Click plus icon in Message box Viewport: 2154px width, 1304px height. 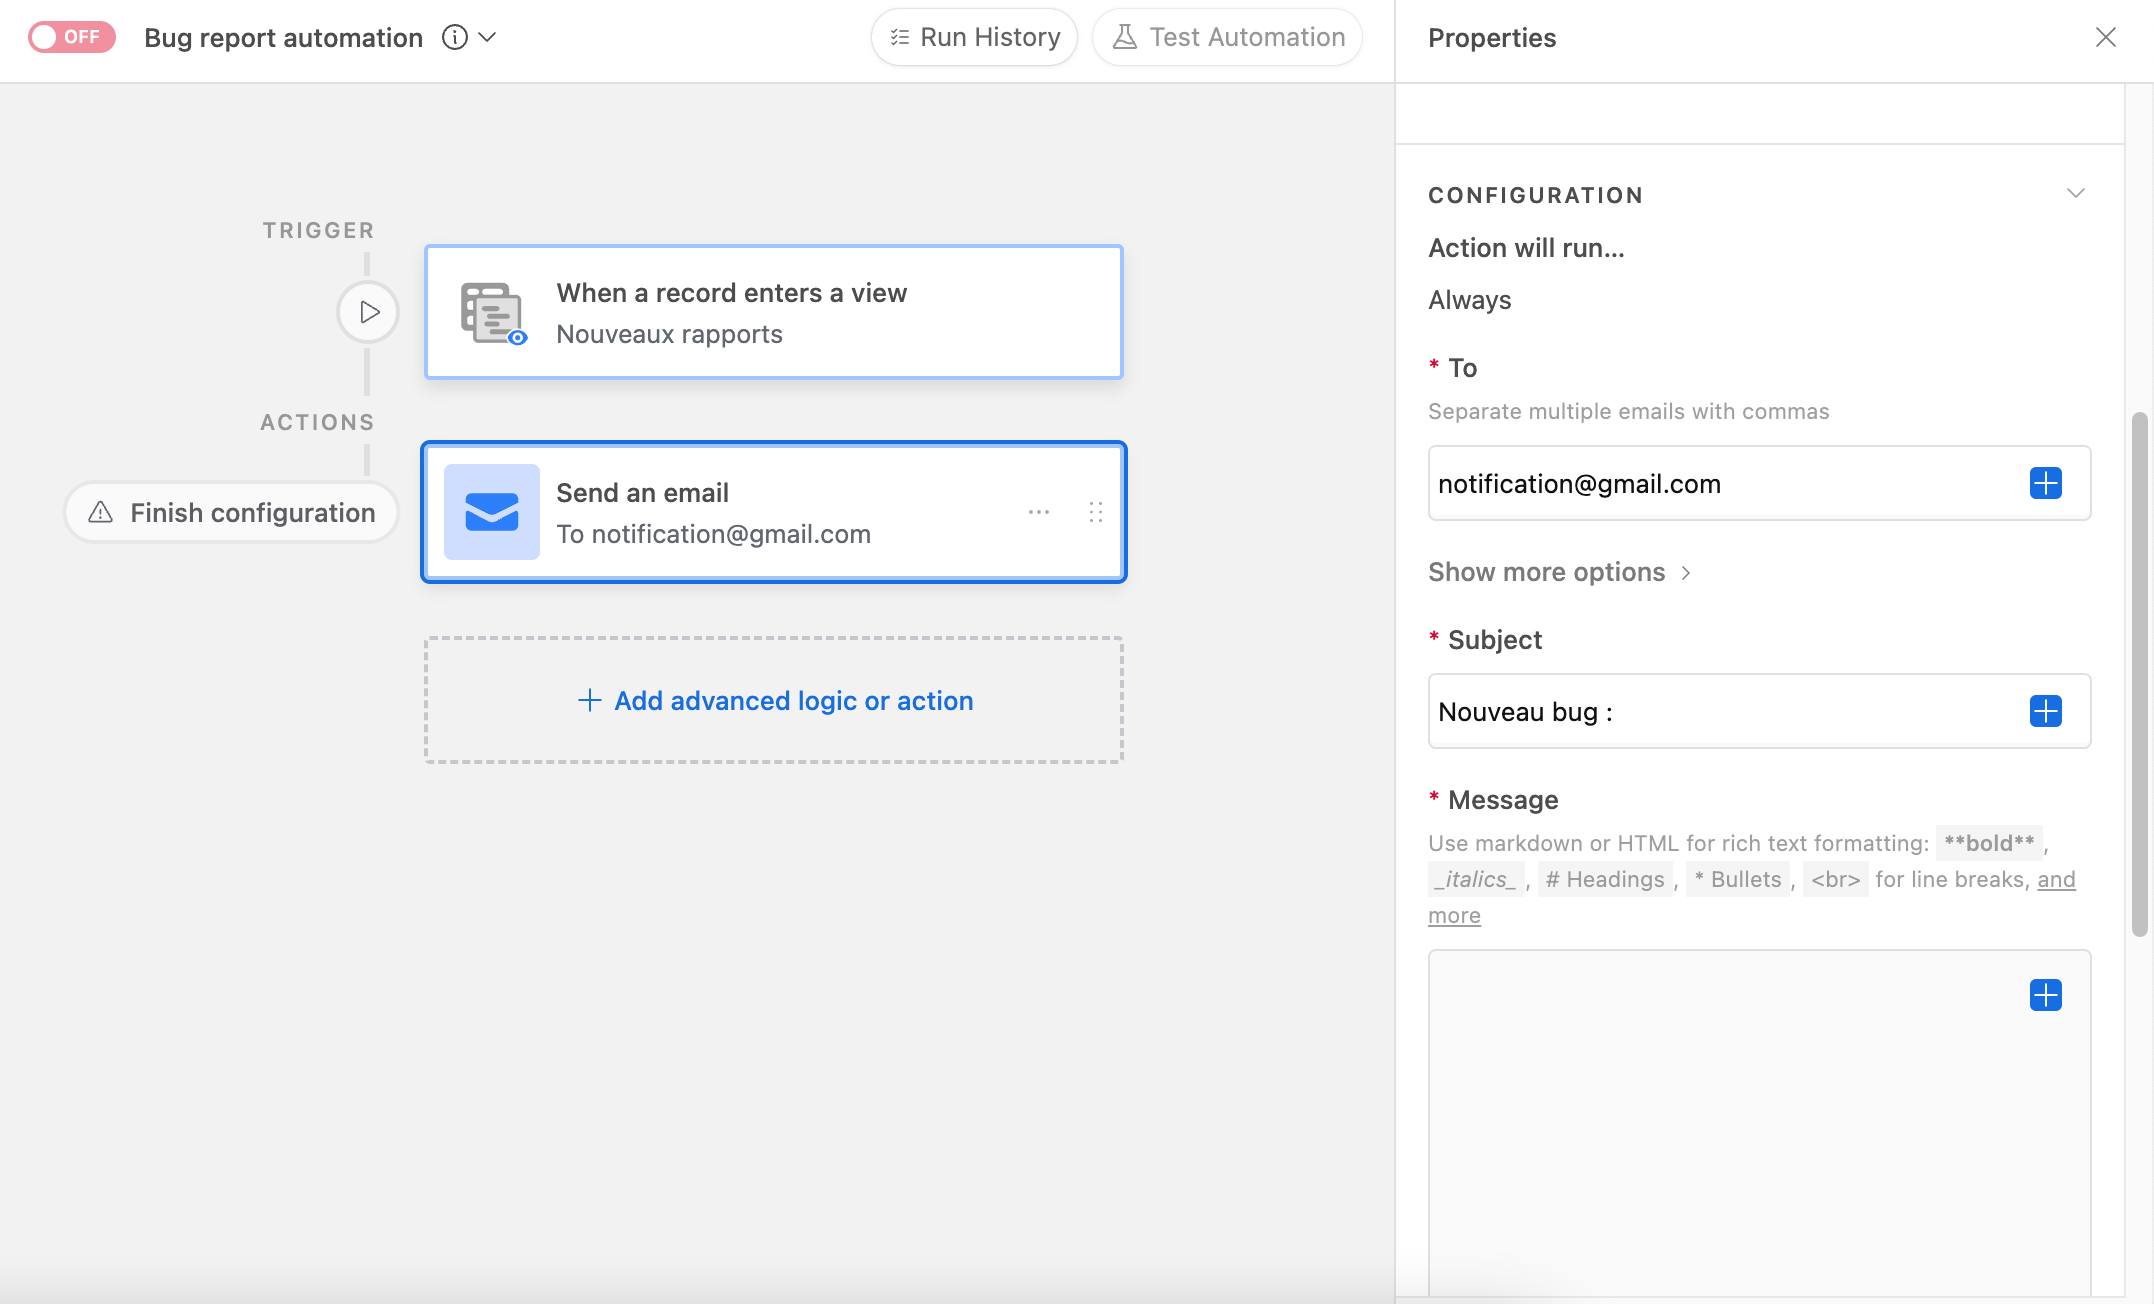(x=2045, y=995)
